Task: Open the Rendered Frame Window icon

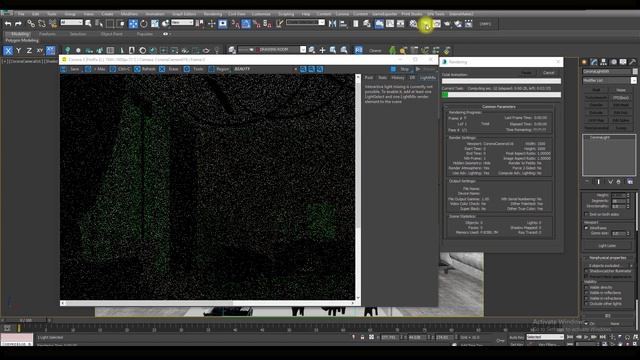Action: click(436, 24)
